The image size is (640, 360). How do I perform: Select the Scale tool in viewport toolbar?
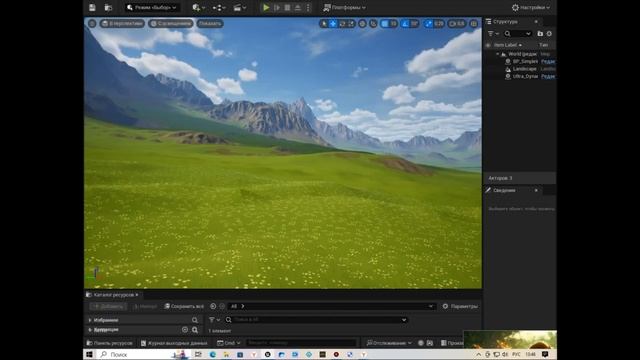click(351, 24)
